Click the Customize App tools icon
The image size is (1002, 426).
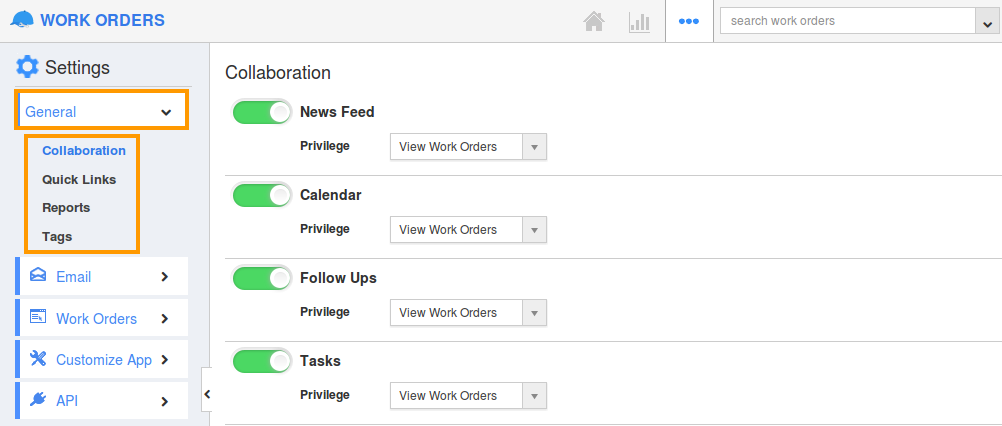click(38, 358)
